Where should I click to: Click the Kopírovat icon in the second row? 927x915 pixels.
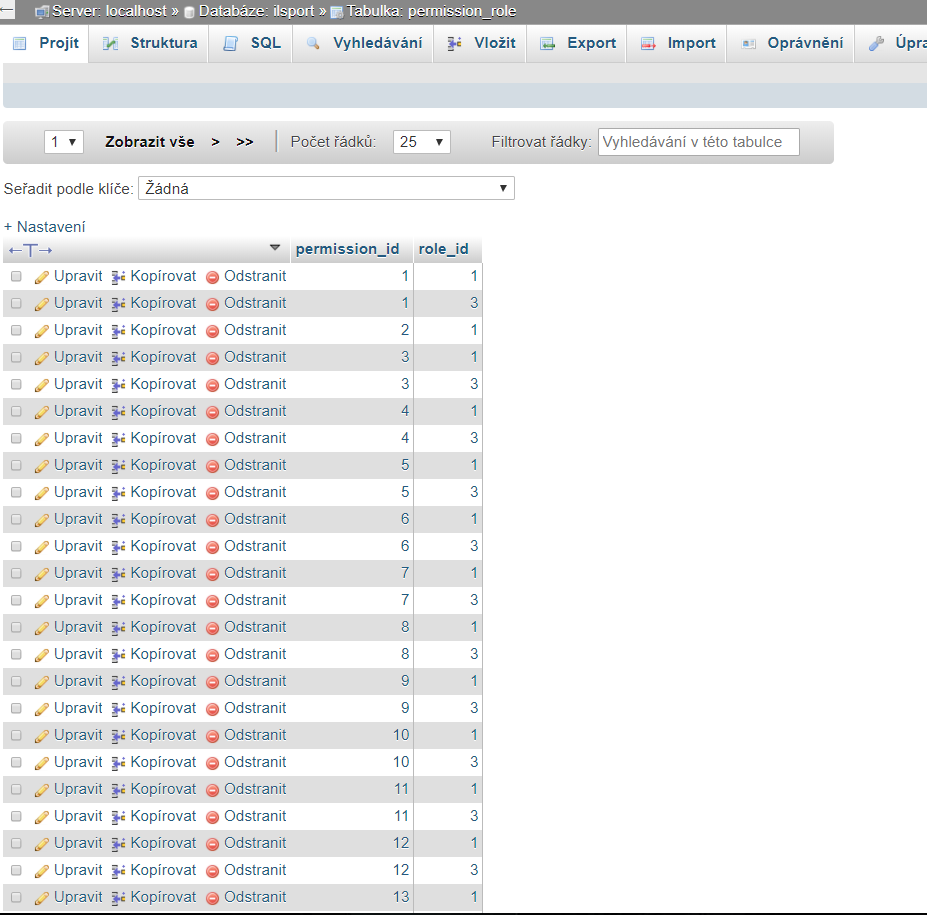(116, 303)
